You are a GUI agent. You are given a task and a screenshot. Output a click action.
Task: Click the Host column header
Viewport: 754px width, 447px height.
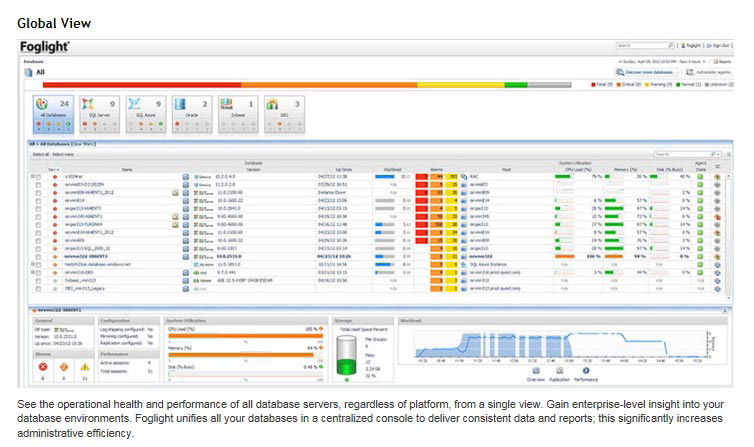(x=506, y=170)
